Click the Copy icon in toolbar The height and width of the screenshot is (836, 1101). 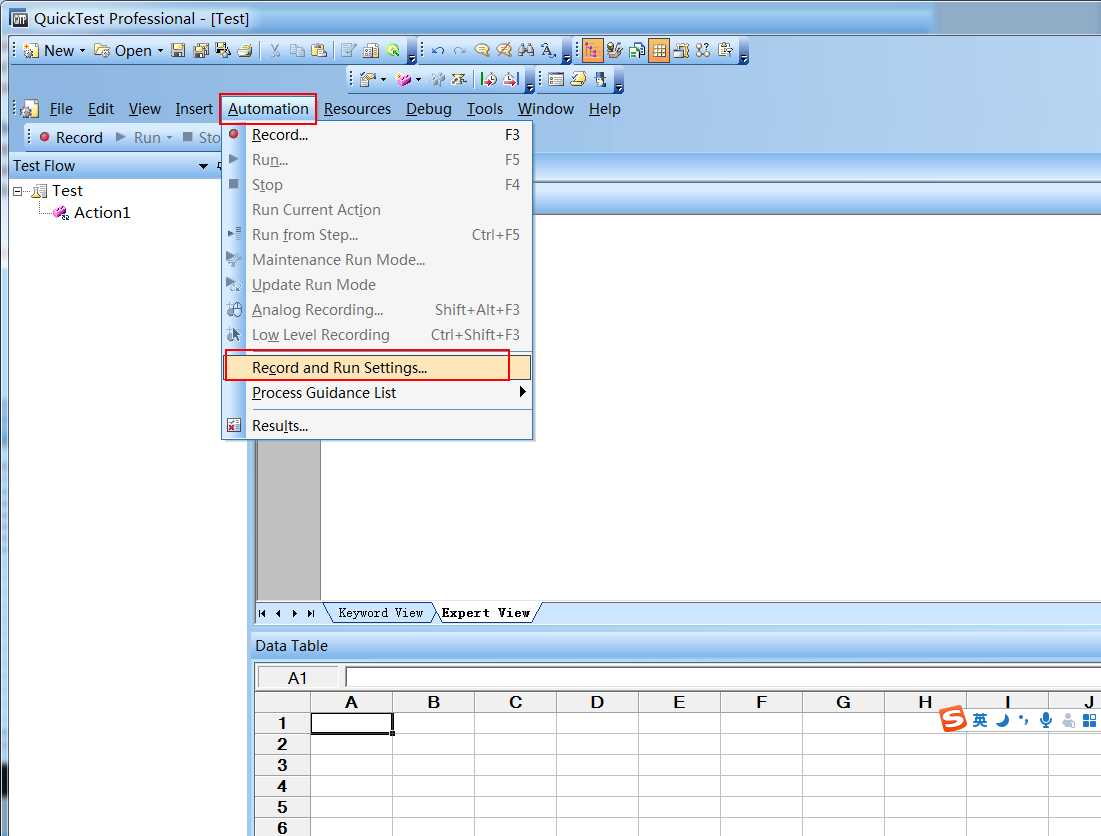pos(298,51)
